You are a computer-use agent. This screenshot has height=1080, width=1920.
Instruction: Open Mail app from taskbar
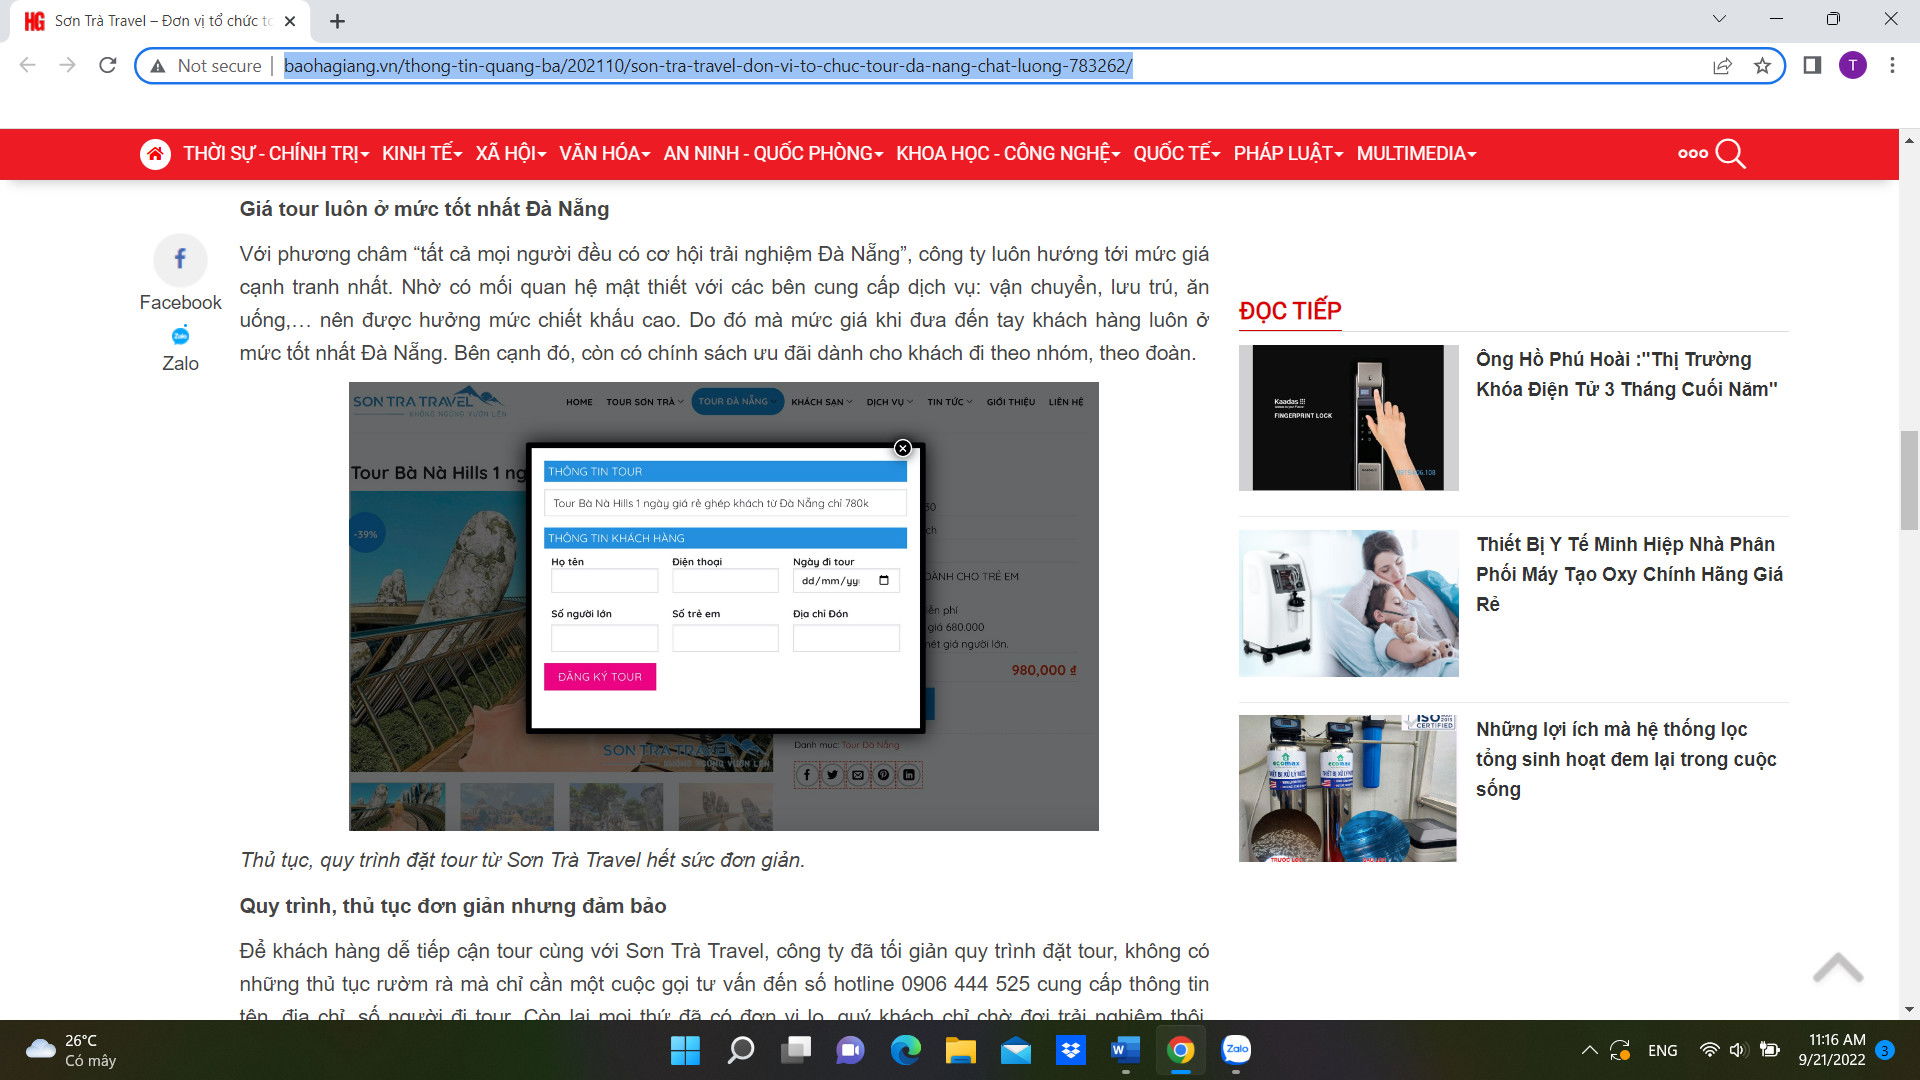point(1016,1050)
